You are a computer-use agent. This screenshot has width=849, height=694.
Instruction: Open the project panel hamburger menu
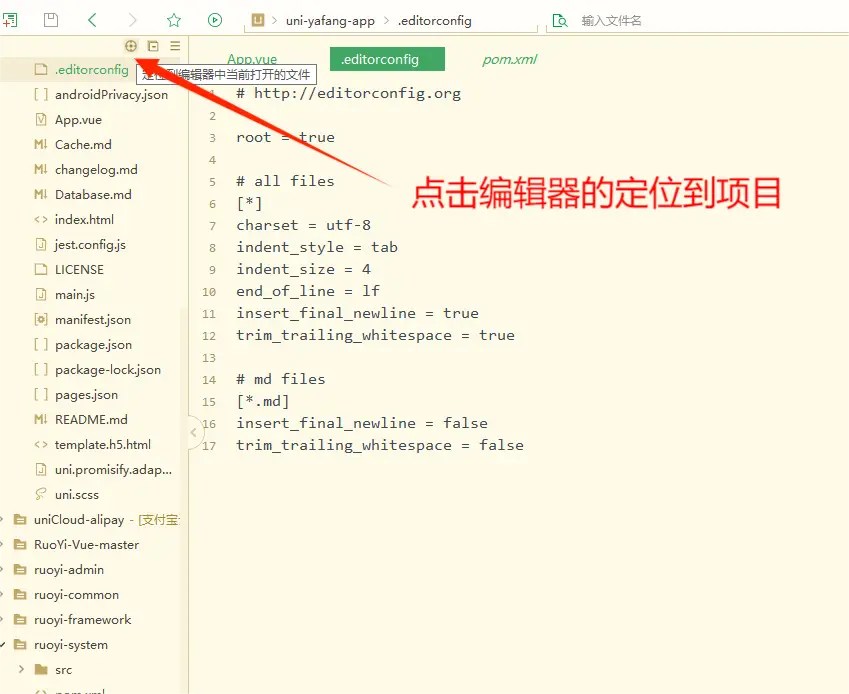[175, 46]
